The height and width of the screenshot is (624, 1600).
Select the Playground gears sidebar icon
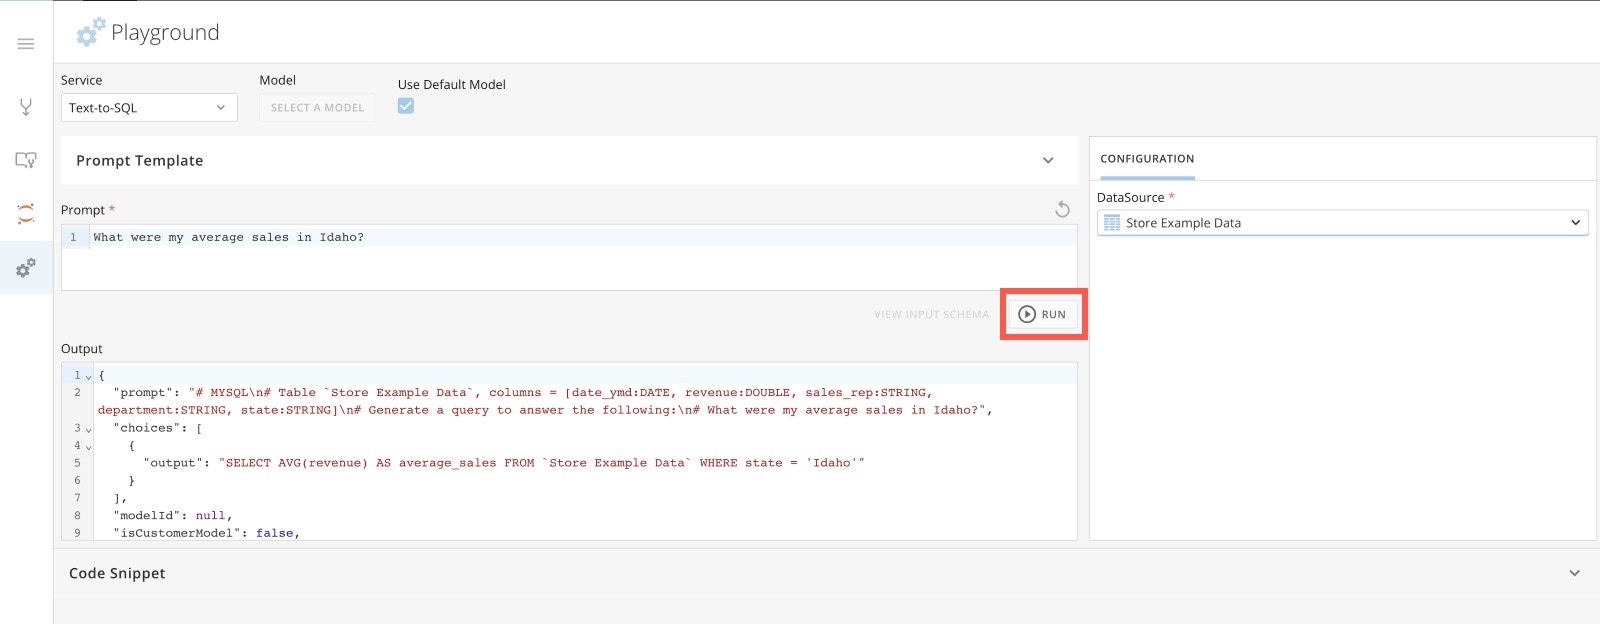click(26, 267)
